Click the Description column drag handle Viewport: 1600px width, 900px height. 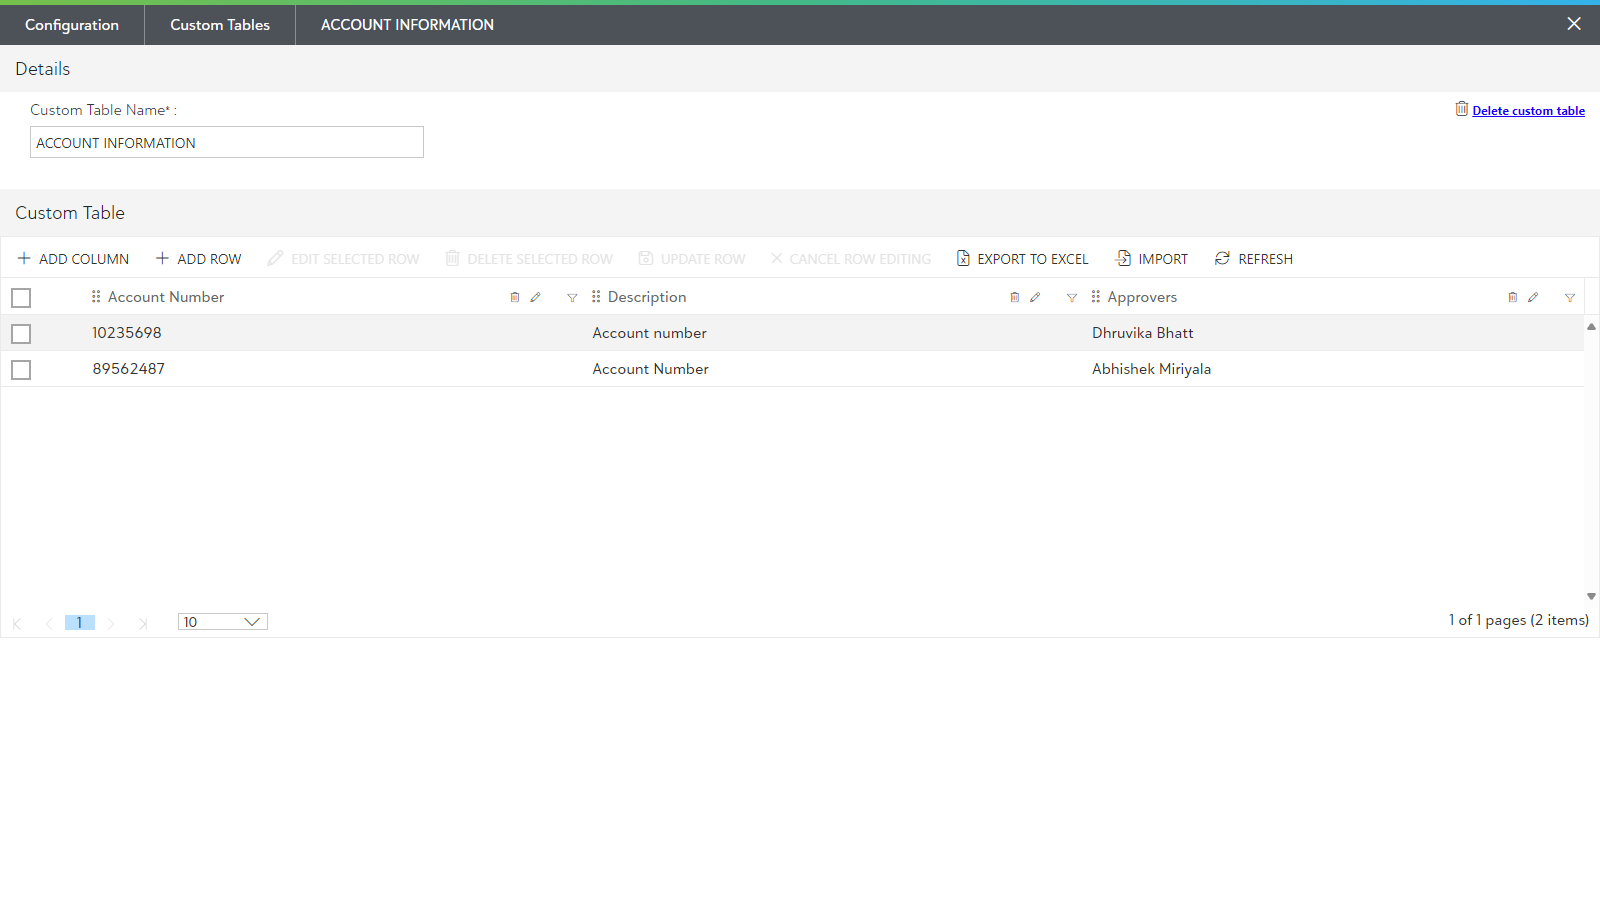point(596,297)
